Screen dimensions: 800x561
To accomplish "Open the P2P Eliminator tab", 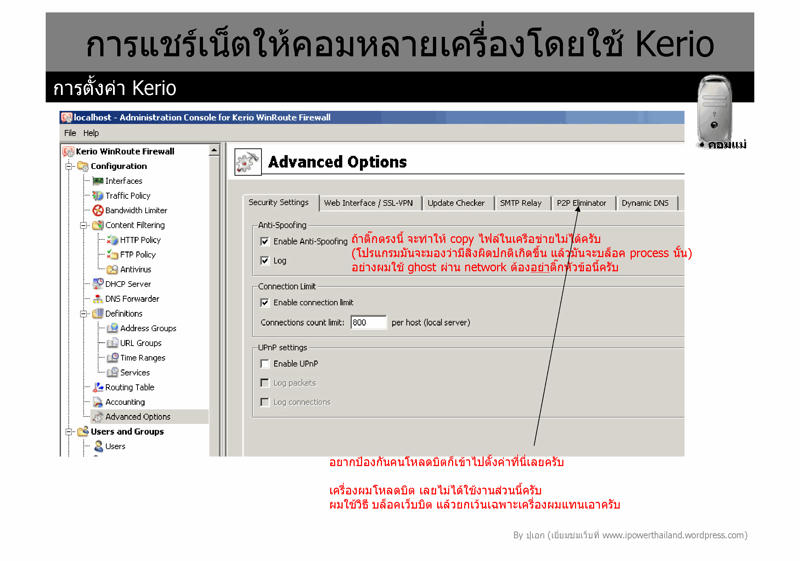I will [581, 203].
